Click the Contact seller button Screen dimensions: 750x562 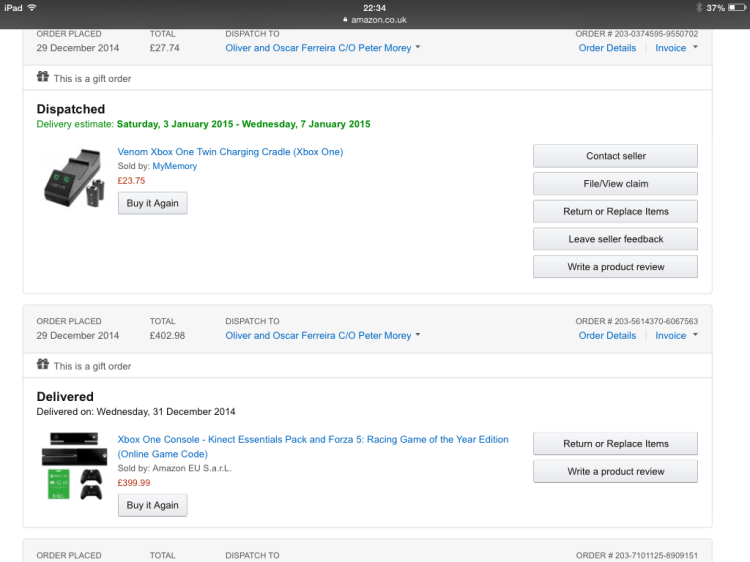615,156
